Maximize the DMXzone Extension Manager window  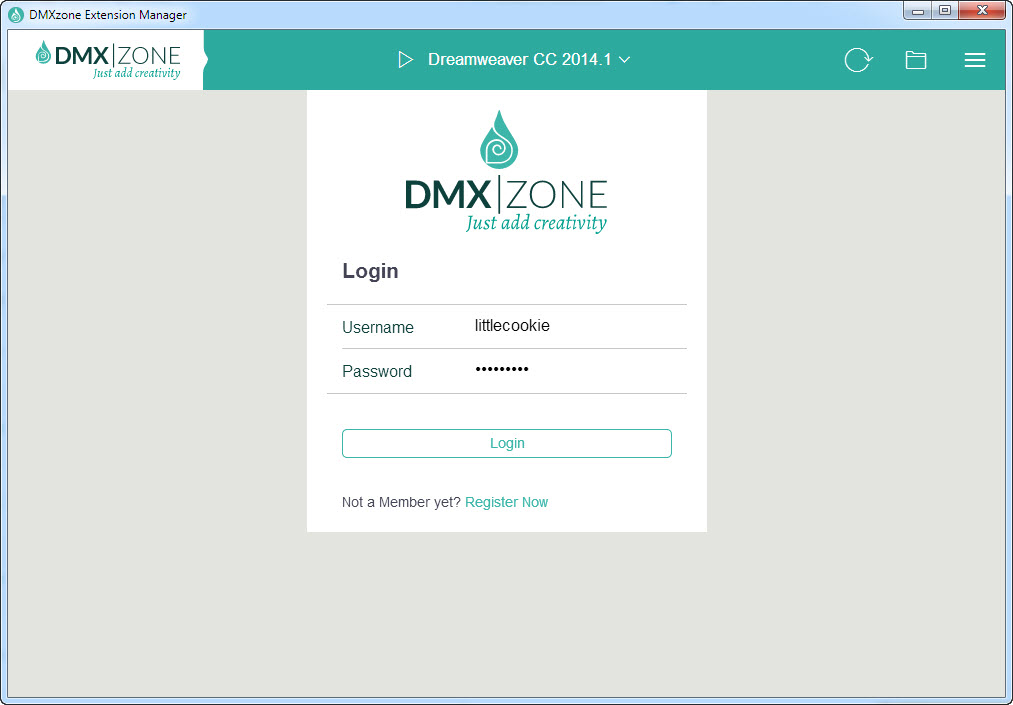(945, 11)
